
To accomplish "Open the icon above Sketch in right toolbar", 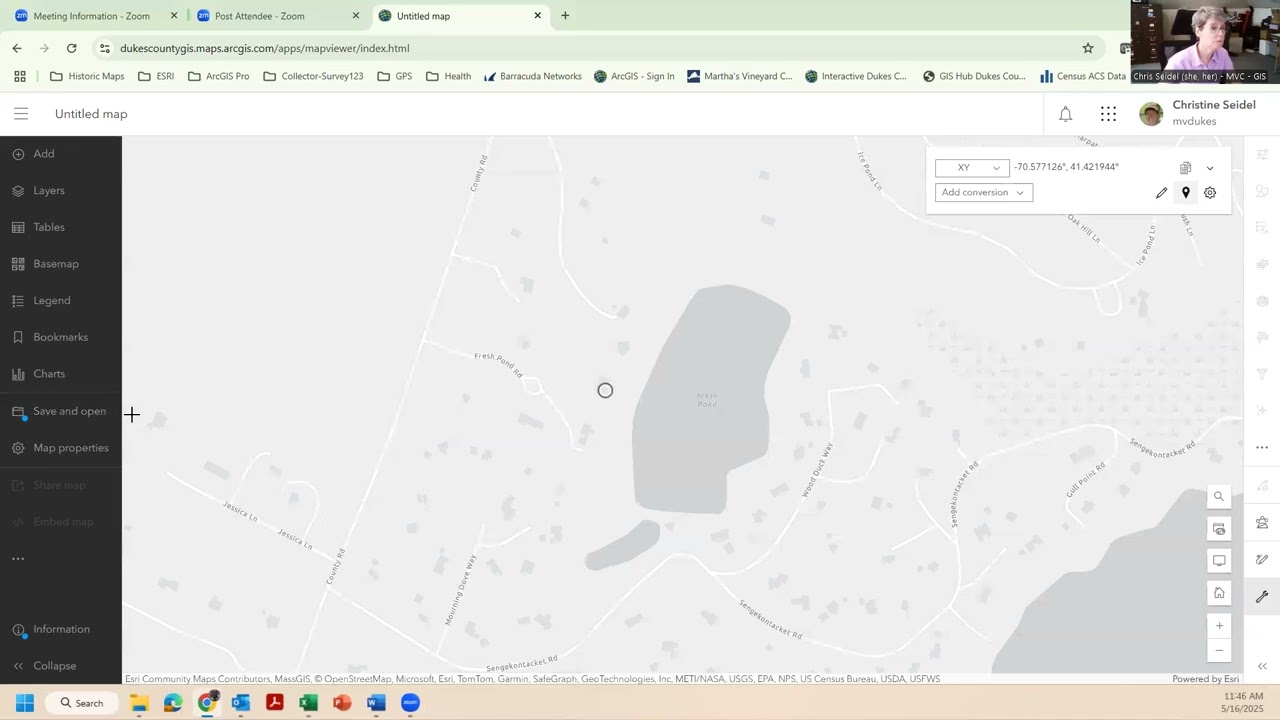I will (1262, 523).
